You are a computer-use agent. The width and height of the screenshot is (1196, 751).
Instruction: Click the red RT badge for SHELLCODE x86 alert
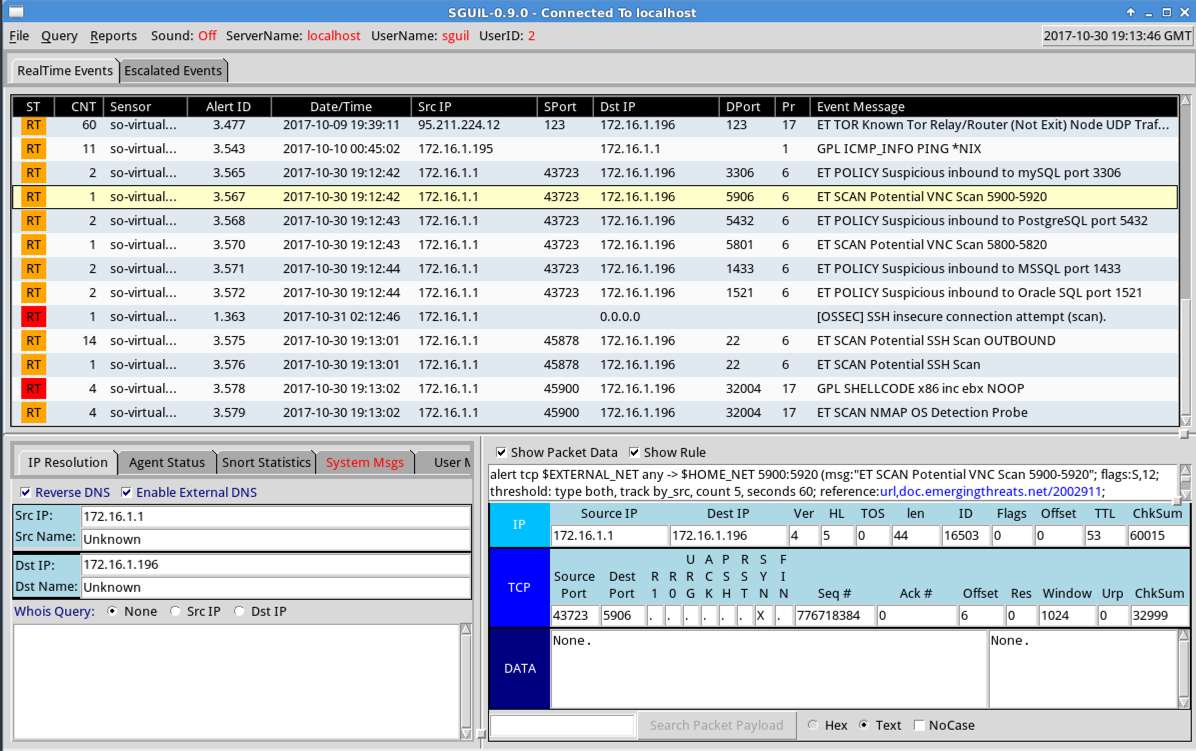34,389
